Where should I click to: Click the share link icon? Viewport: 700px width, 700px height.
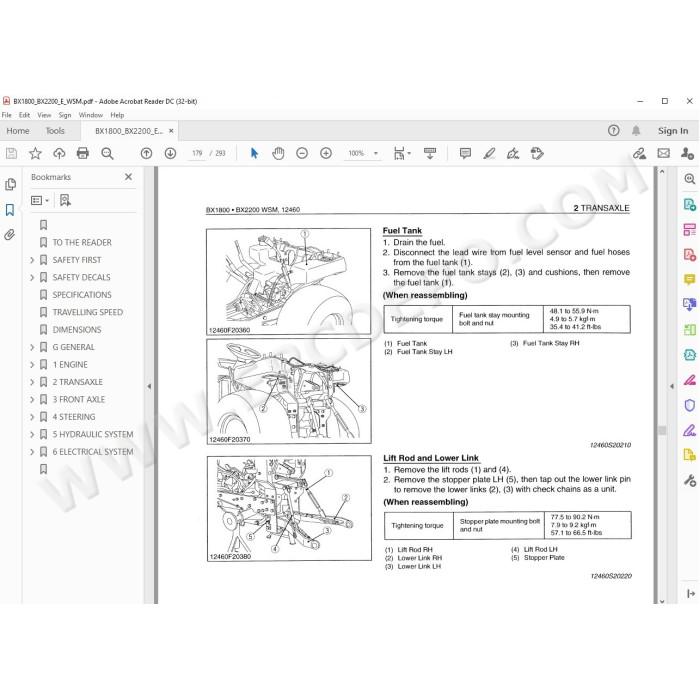pyautogui.click(x=639, y=154)
